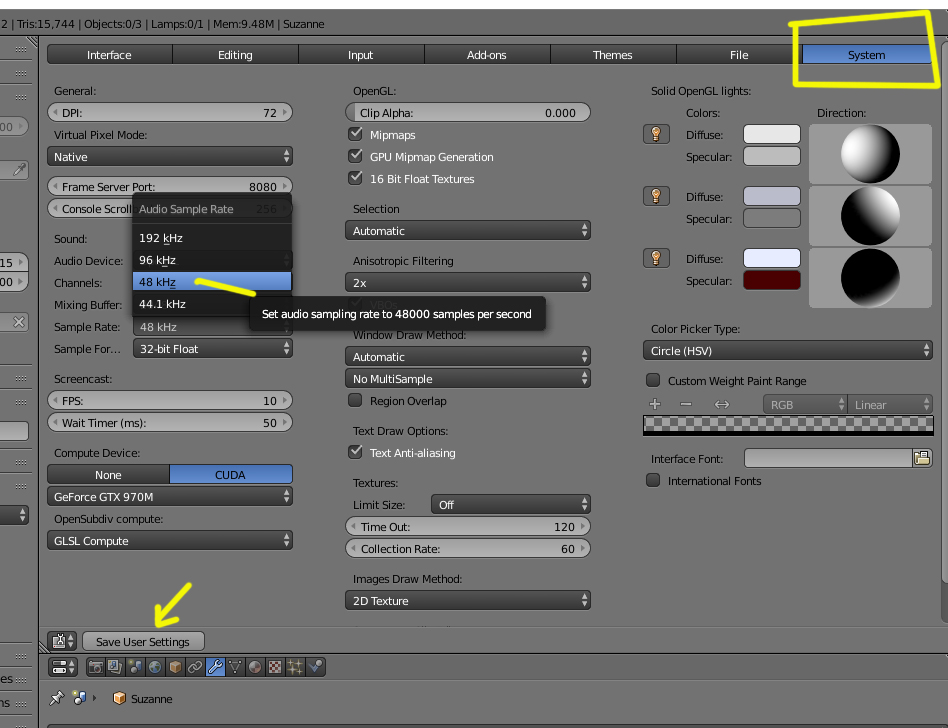Viewport: 948px width, 728px height.
Task: Toggle the first OpenGL light bulb
Action: point(656,134)
